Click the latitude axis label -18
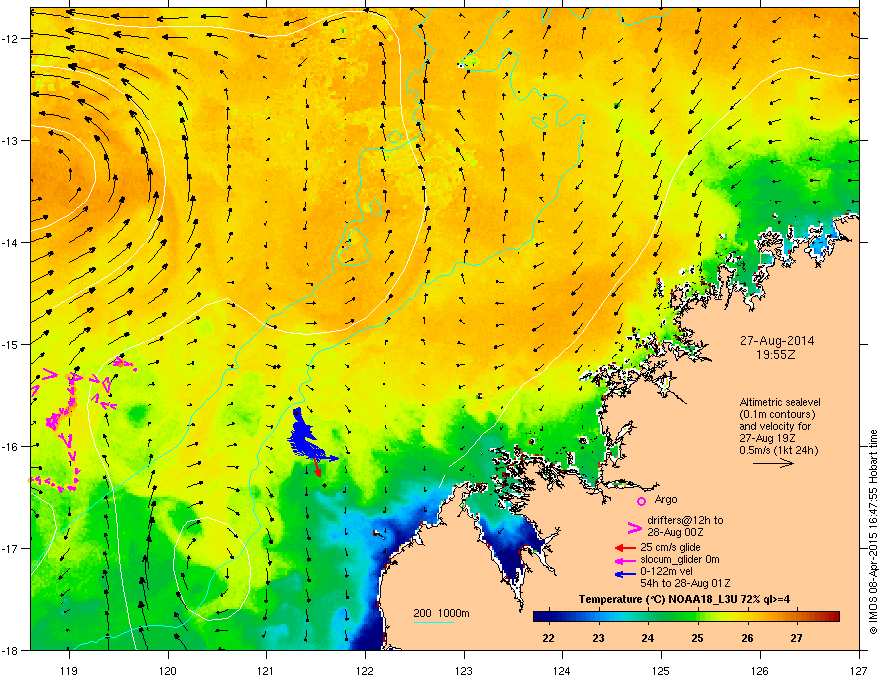 click(11, 650)
